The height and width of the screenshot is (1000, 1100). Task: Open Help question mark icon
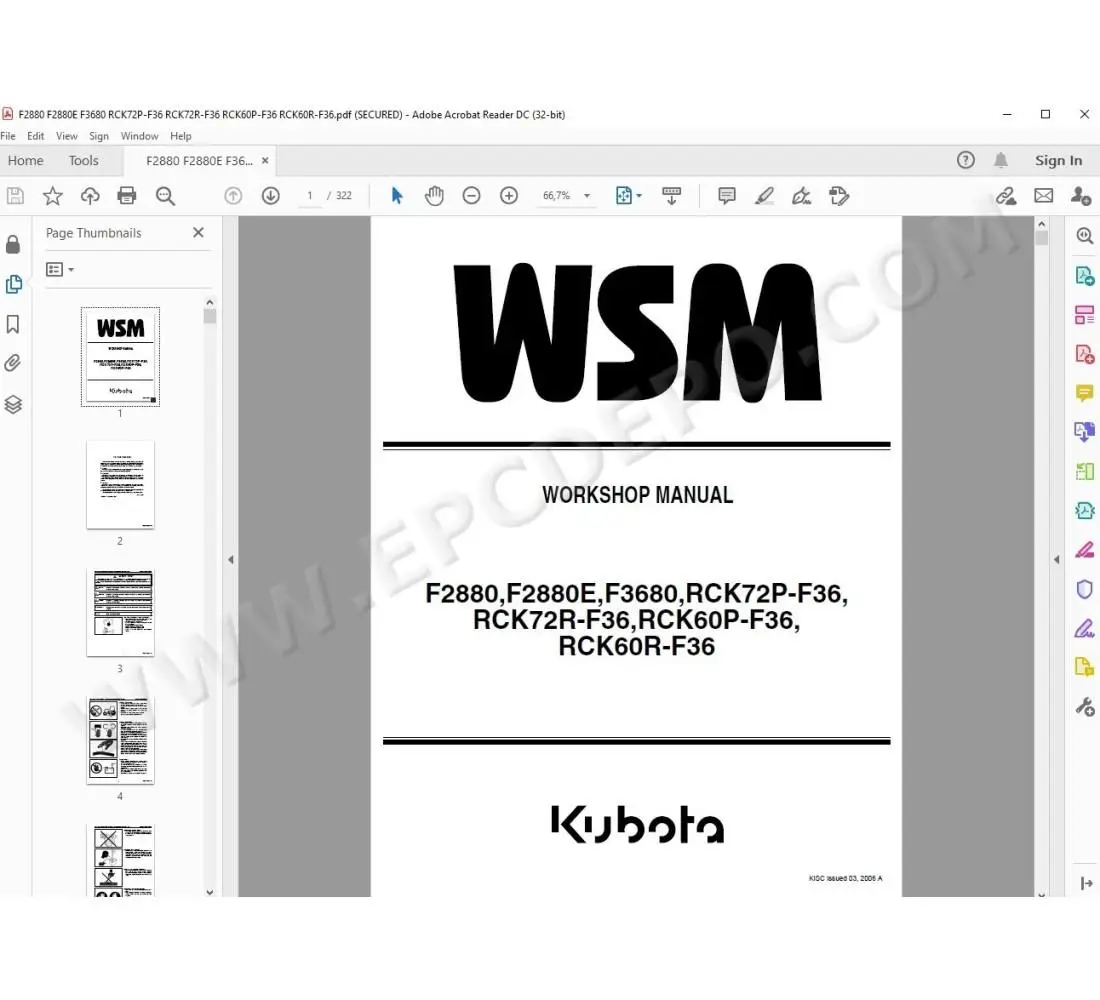(x=966, y=160)
